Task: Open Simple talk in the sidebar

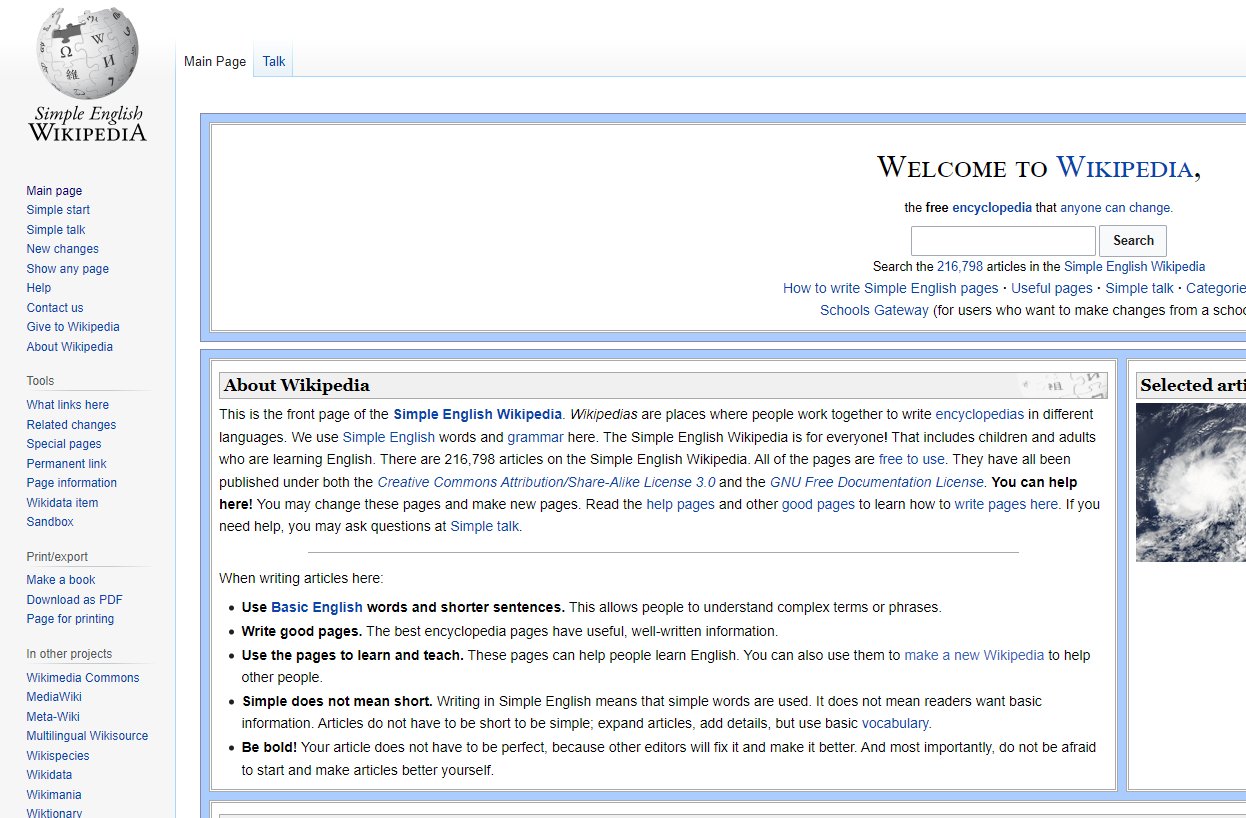Action: 56,230
